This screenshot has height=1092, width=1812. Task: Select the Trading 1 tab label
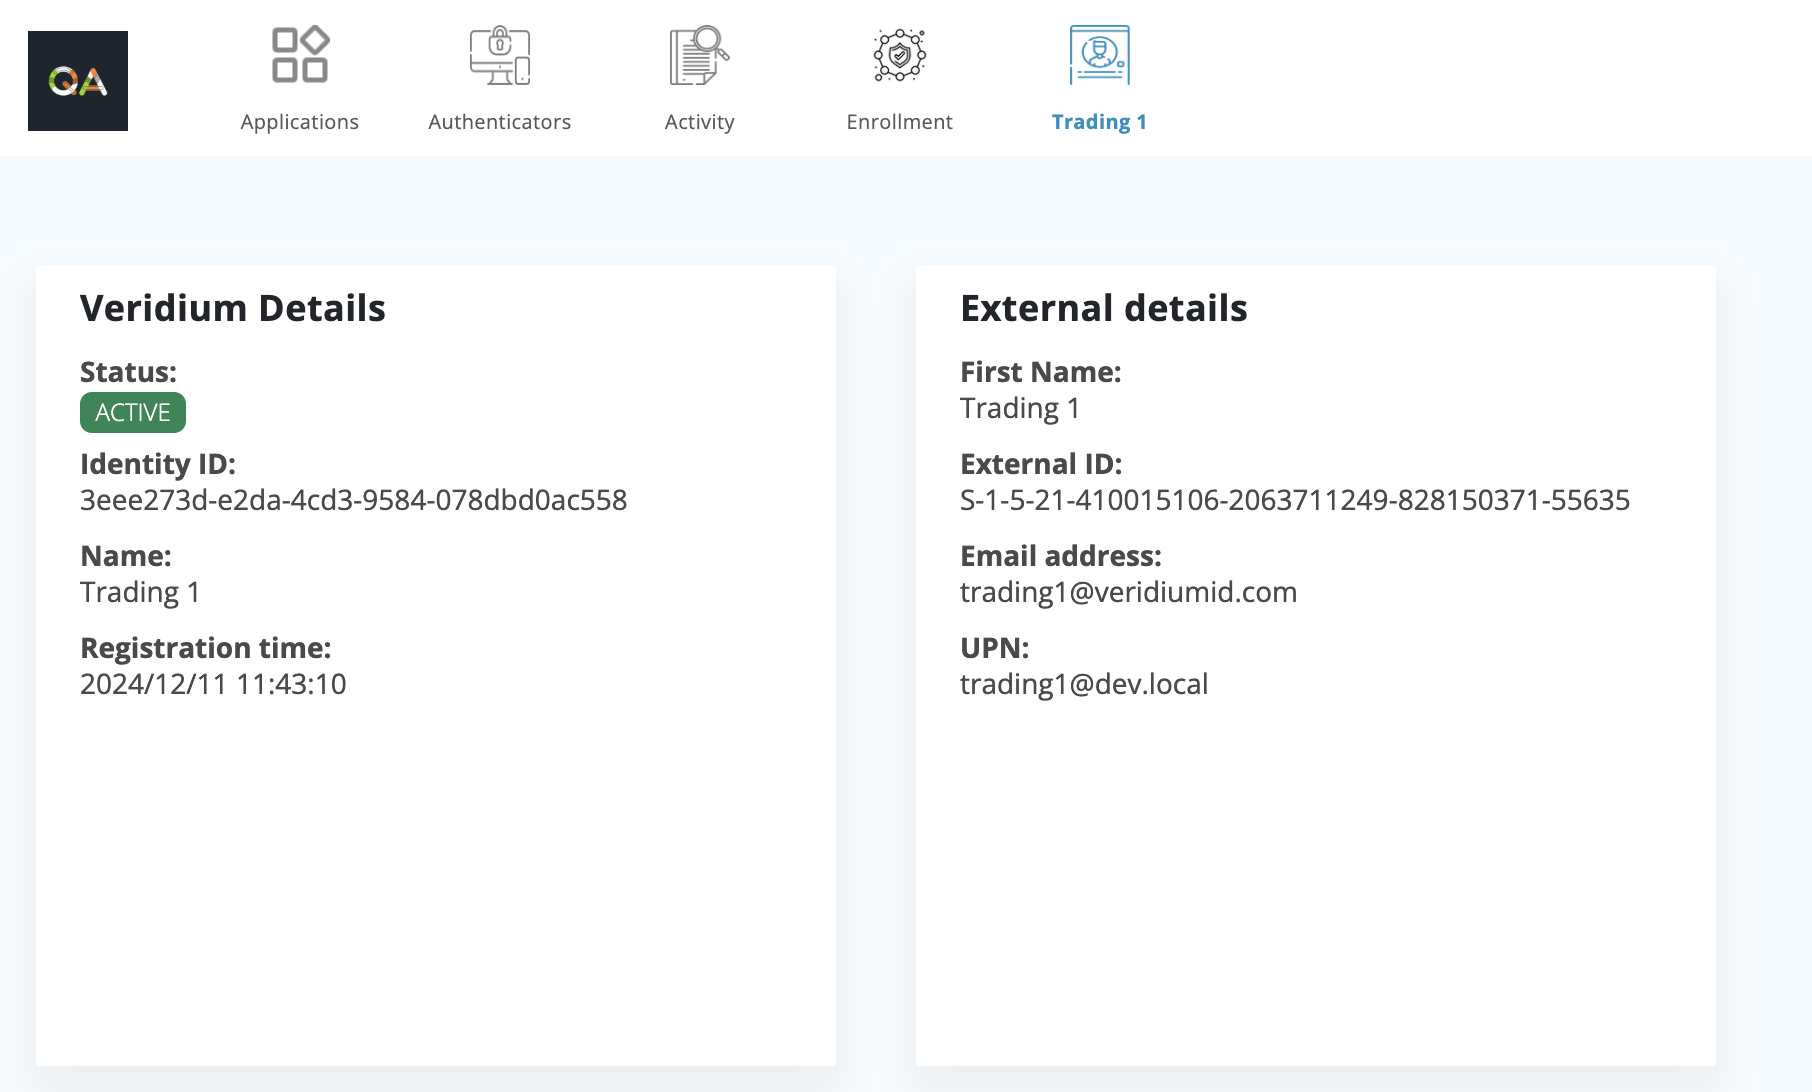pyautogui.click(x=1099, y=122)
